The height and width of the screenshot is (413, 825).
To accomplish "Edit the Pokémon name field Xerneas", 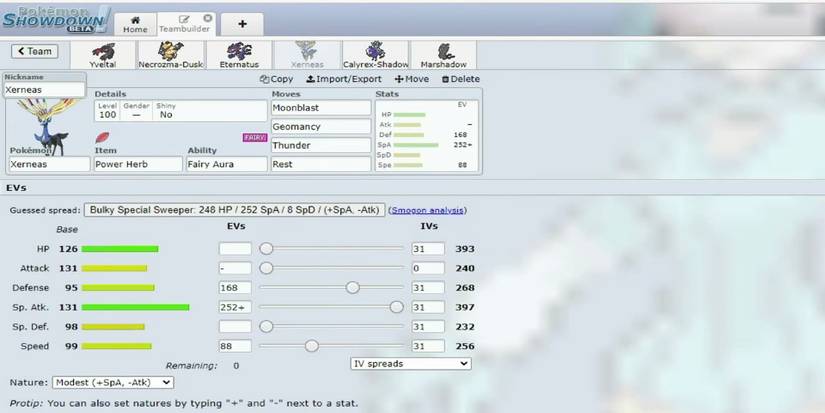I will tap(49, 164).
